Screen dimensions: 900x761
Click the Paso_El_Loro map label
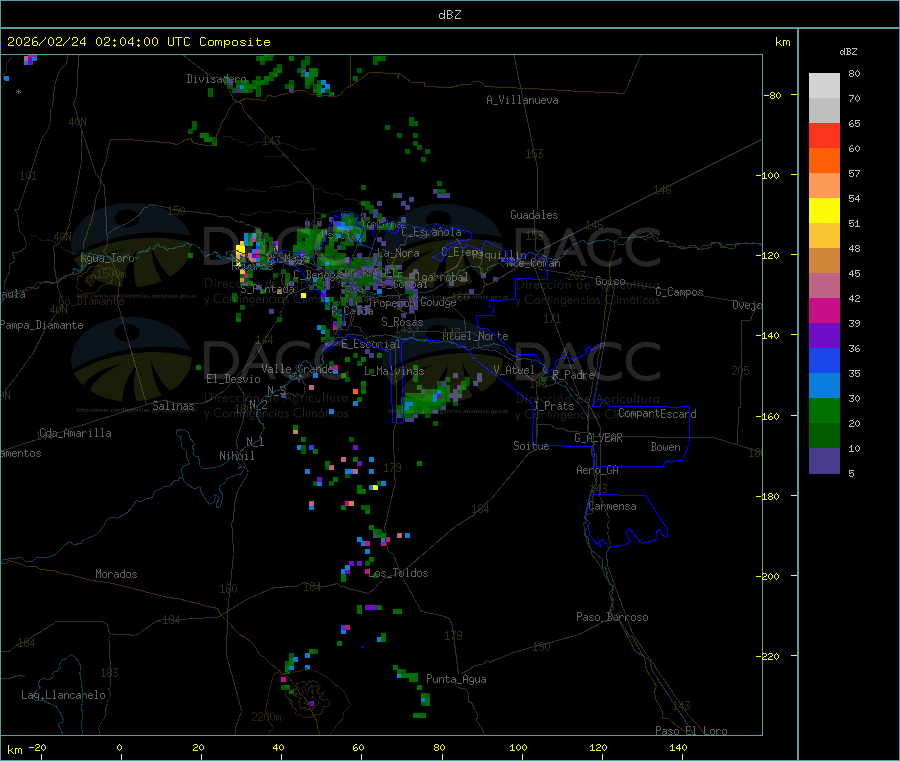coord(692,731)
